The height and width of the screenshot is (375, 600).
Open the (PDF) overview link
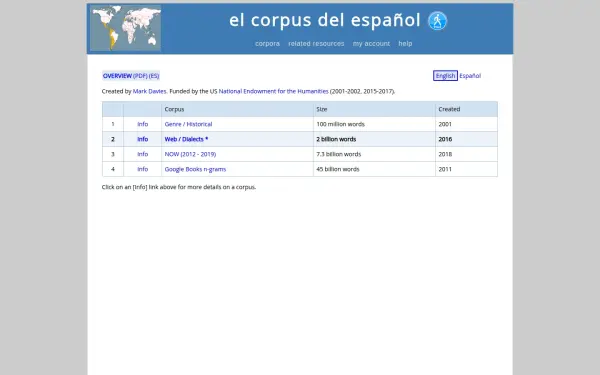click(140, 76)
